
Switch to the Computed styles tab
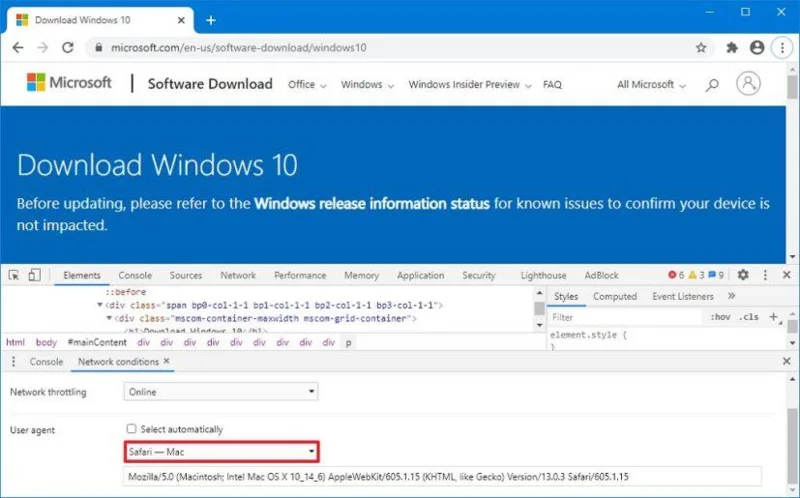coord(615,296)
